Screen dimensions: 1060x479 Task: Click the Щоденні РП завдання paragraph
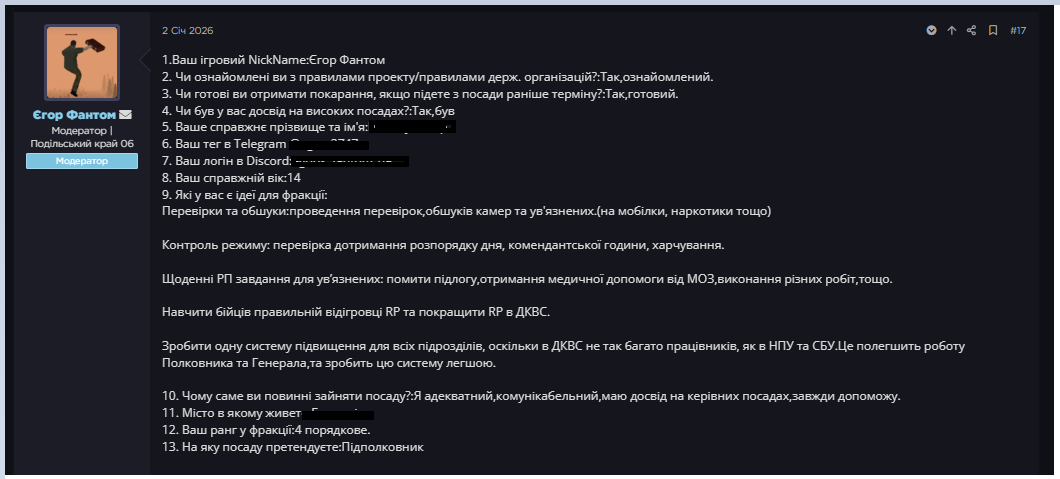pyautogui.click(x=527, y=279)
